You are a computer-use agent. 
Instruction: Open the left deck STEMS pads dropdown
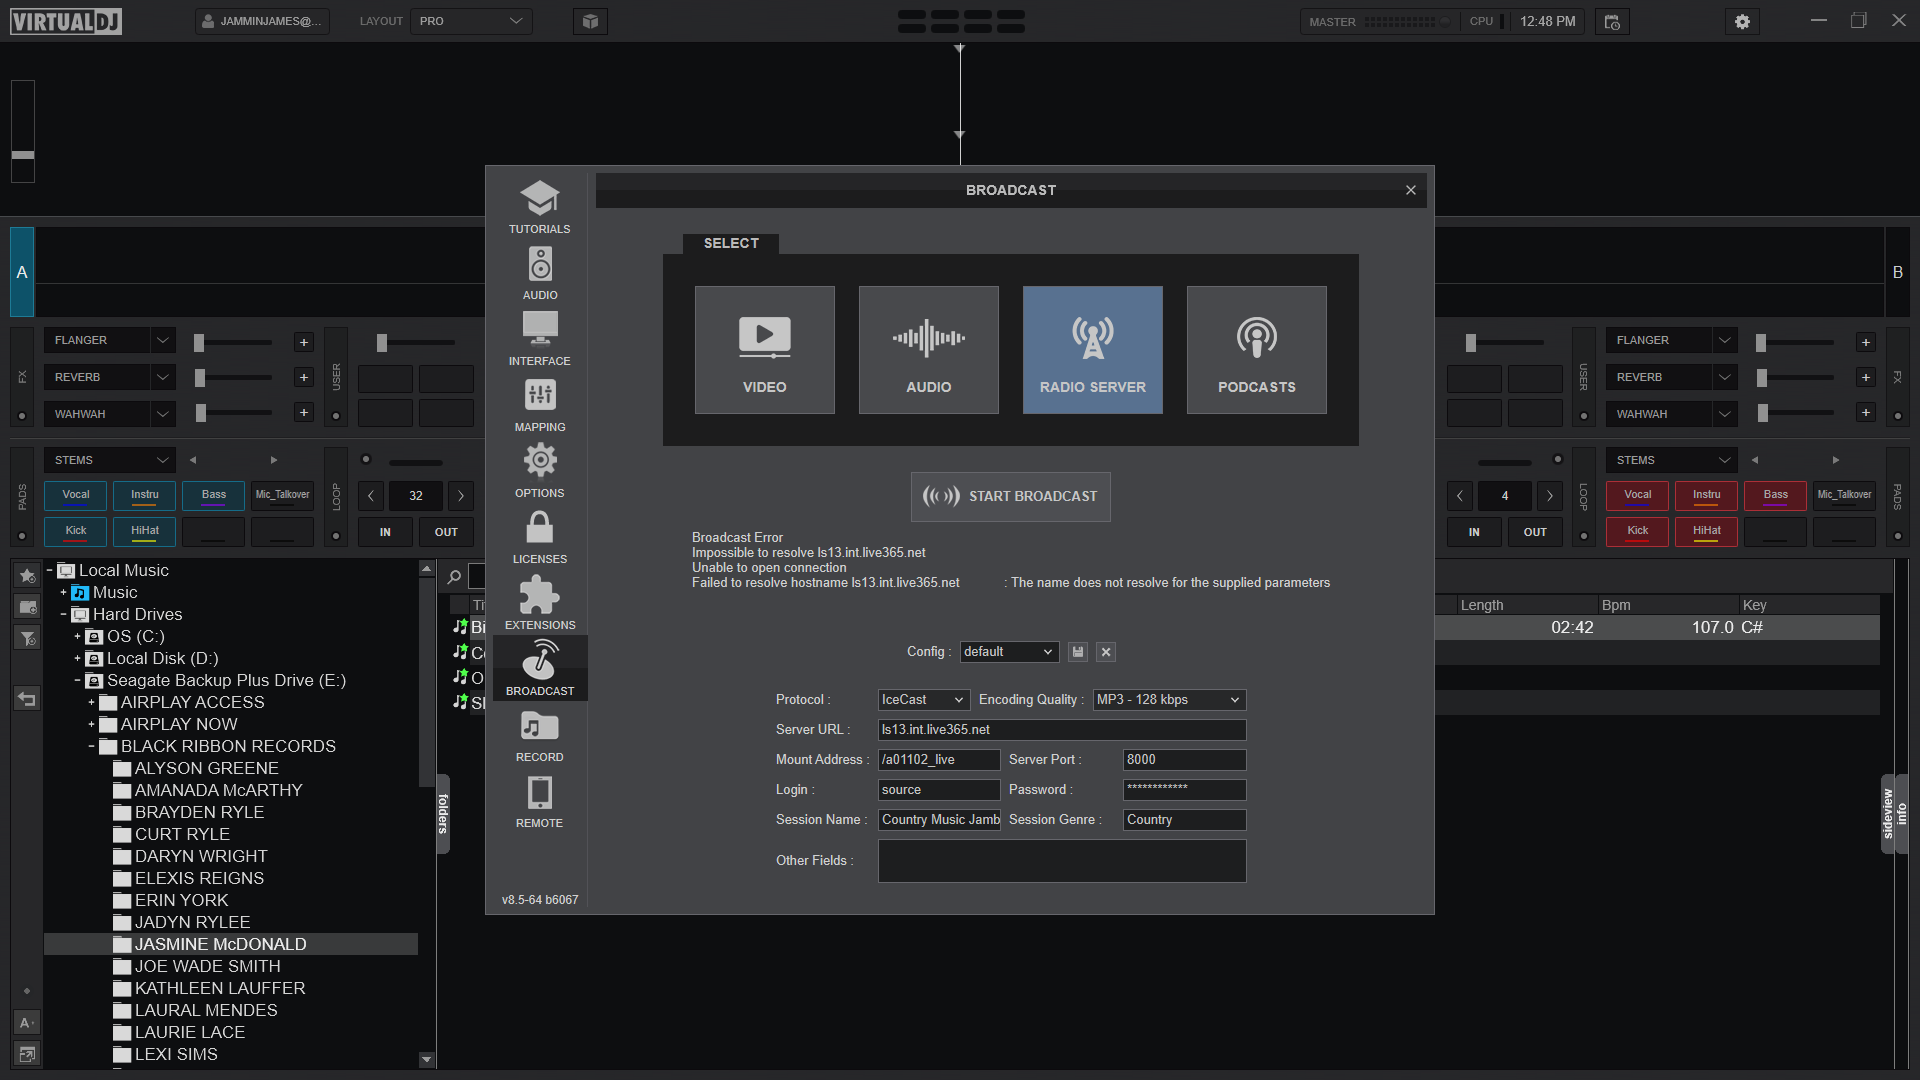click(x=109, y=460)
